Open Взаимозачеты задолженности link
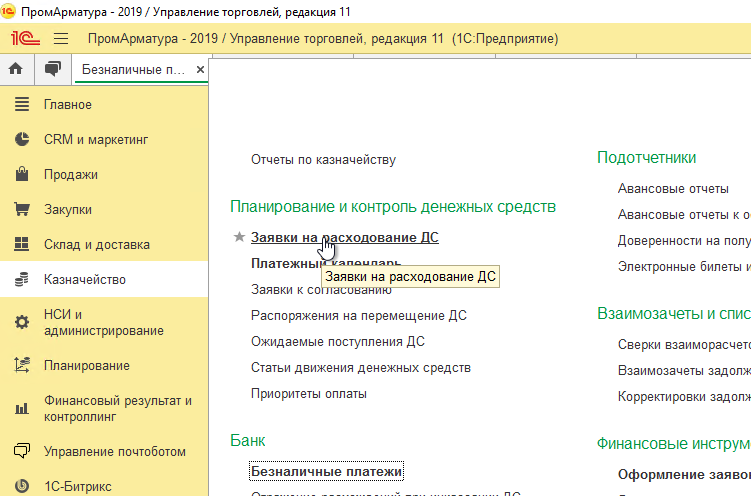Screen dimensions: 751x496 click(x=684, y=371)
